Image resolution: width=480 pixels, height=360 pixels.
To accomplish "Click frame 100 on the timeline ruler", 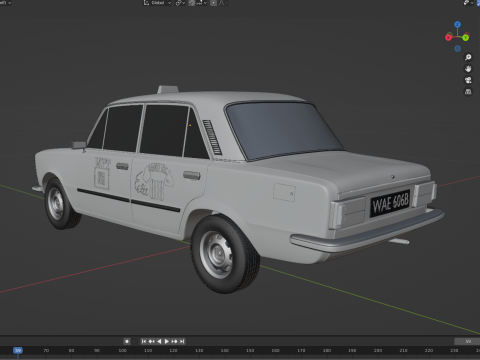I will coord(122,350).
